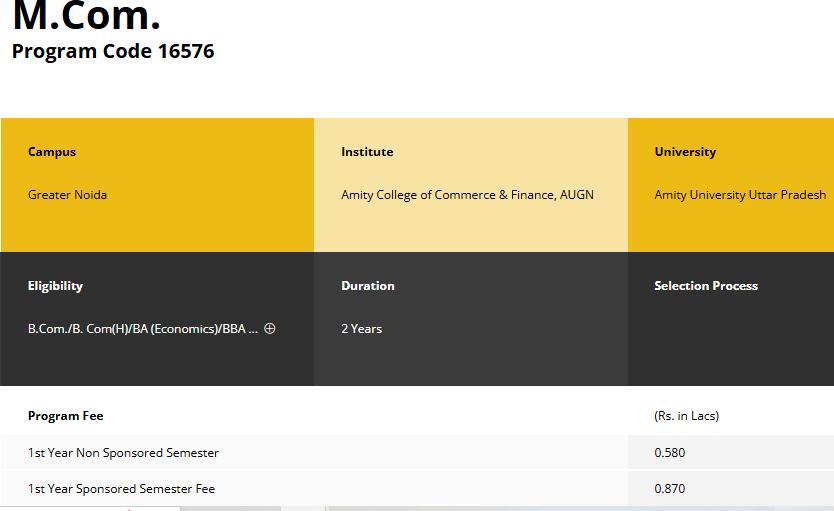Select the 2 Years duration value

coord(361,329)
